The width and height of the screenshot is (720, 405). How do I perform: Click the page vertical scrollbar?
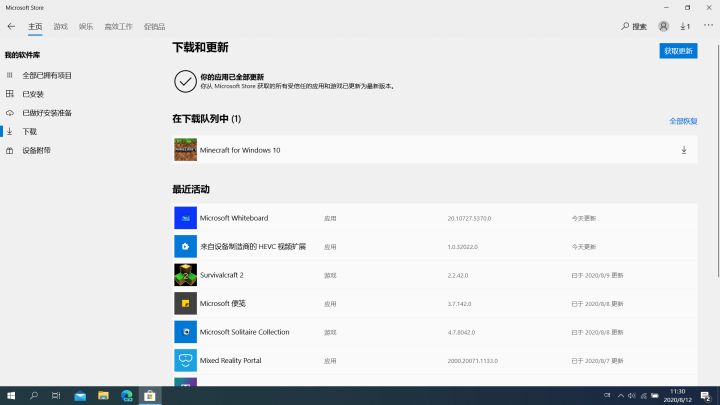click(718, 161)
